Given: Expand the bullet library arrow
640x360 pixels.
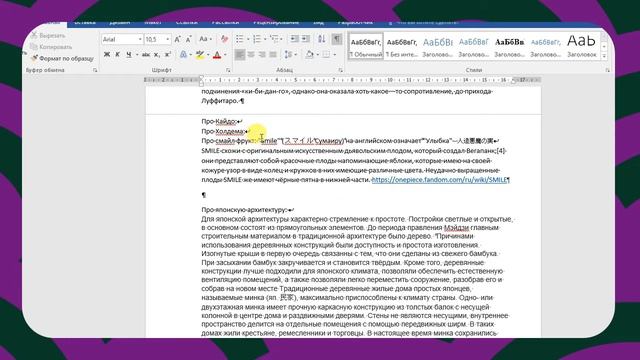Looking at the screenshot, I should click(248, 39).
